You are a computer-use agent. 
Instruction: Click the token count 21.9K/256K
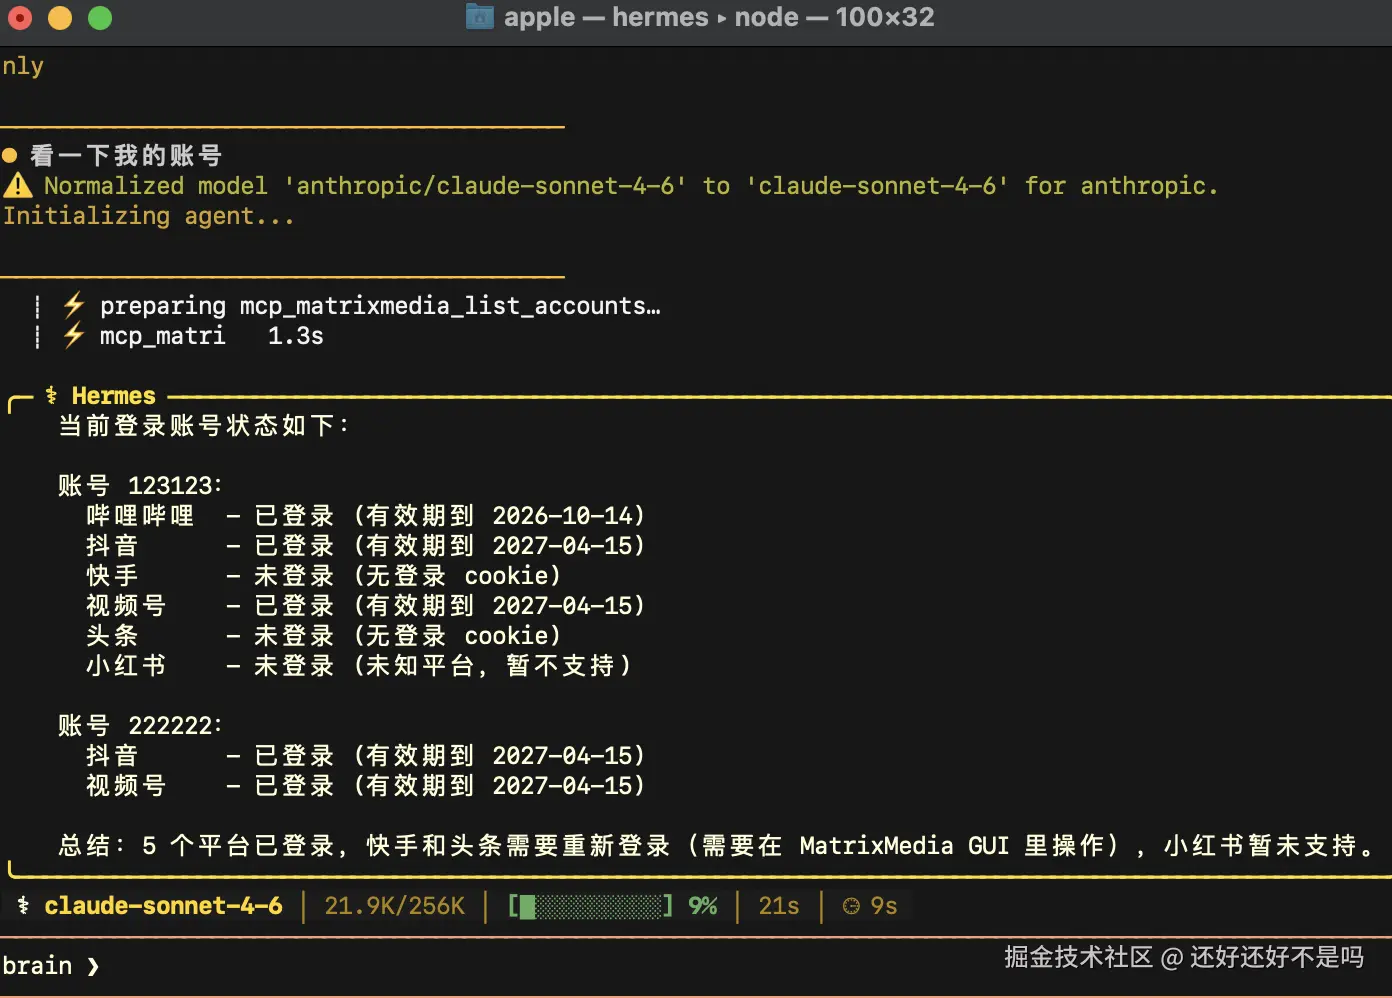pyautogui.click(x=395, y=906)
